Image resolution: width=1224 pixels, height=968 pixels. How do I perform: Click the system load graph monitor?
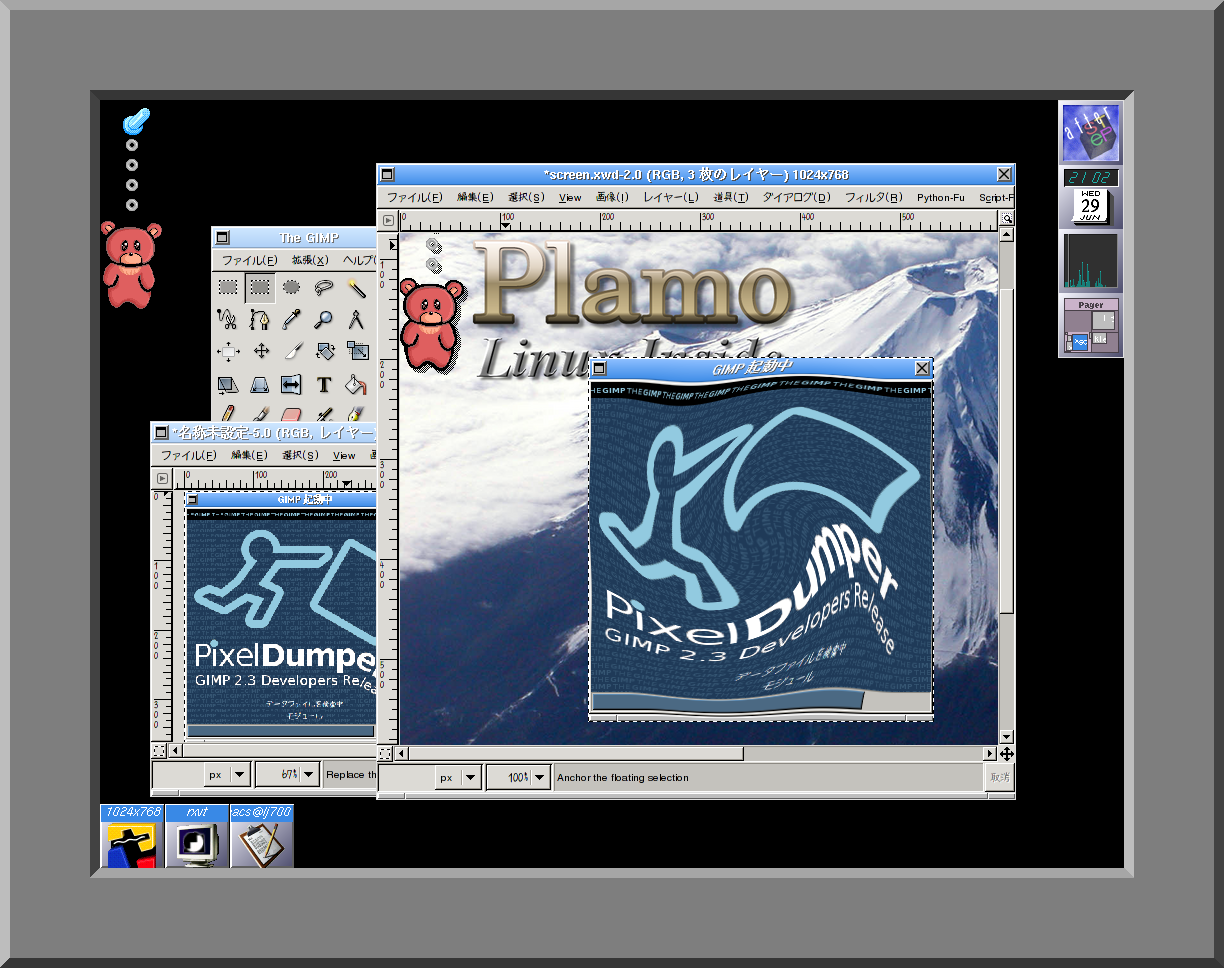1091,261
